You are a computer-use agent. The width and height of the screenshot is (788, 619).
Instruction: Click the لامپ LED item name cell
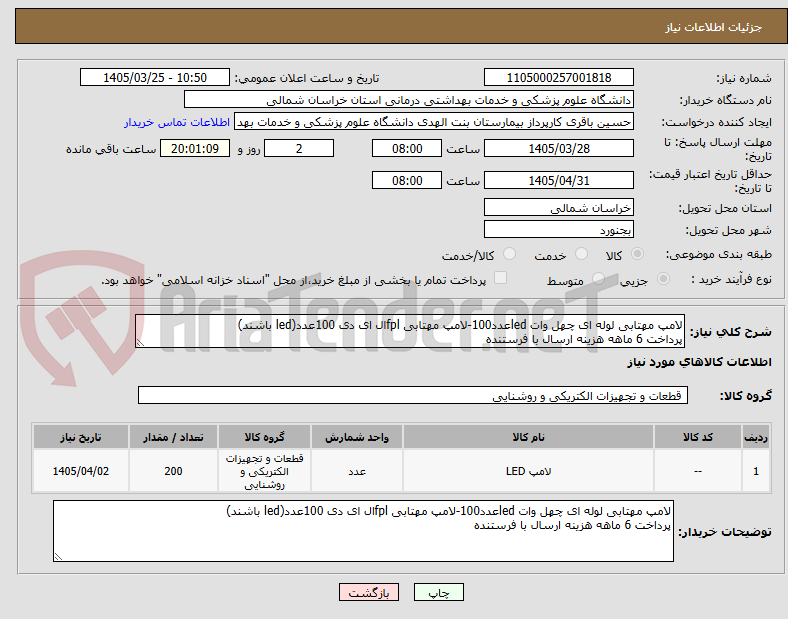(528, 471)
